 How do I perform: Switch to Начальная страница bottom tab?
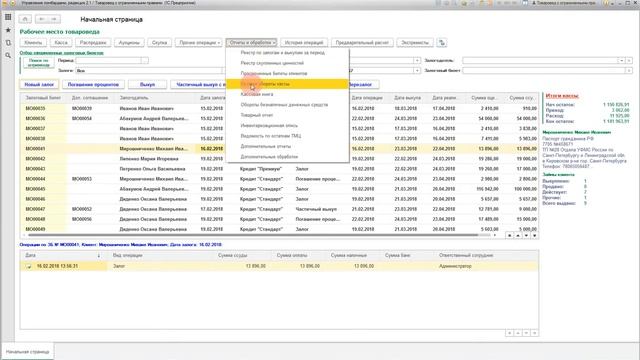28,351
